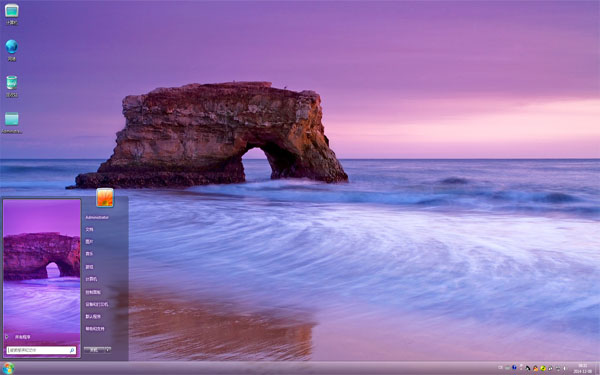The width and height of the screenshot is (600, 375).
Task: Open Administrator in the Start menu
Action: pos(97,217)
